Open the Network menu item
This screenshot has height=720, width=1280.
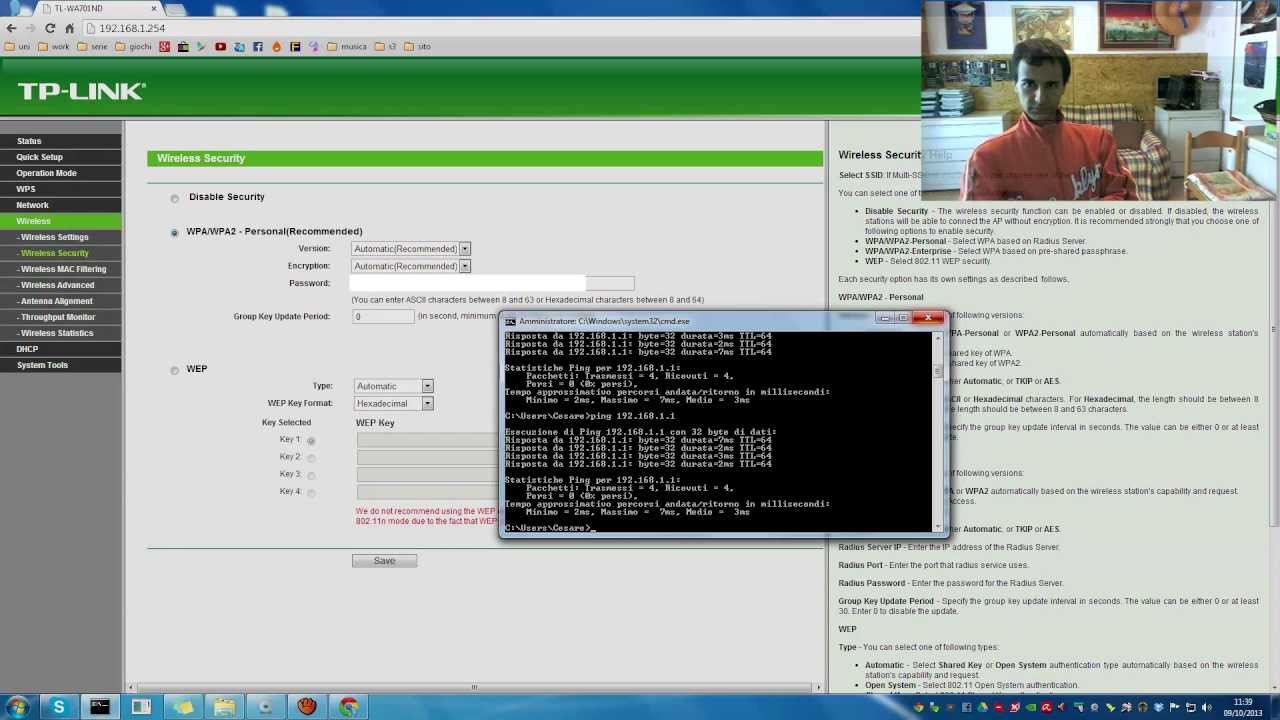tap(60, 205)
